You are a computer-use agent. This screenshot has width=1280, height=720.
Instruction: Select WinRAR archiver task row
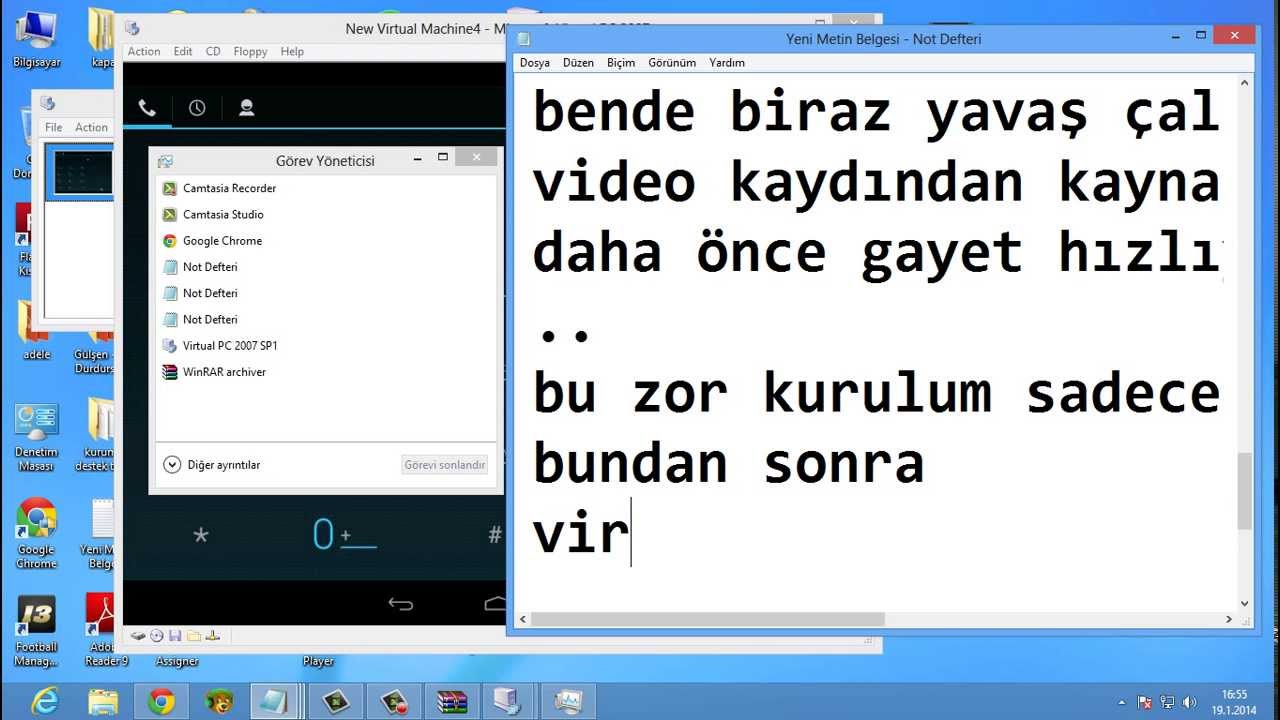click(326, 372)
